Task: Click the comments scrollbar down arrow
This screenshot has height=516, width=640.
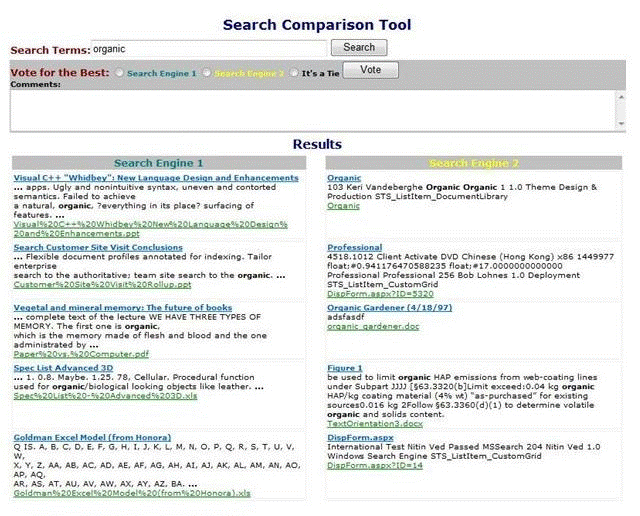Action: pos(621,124)
